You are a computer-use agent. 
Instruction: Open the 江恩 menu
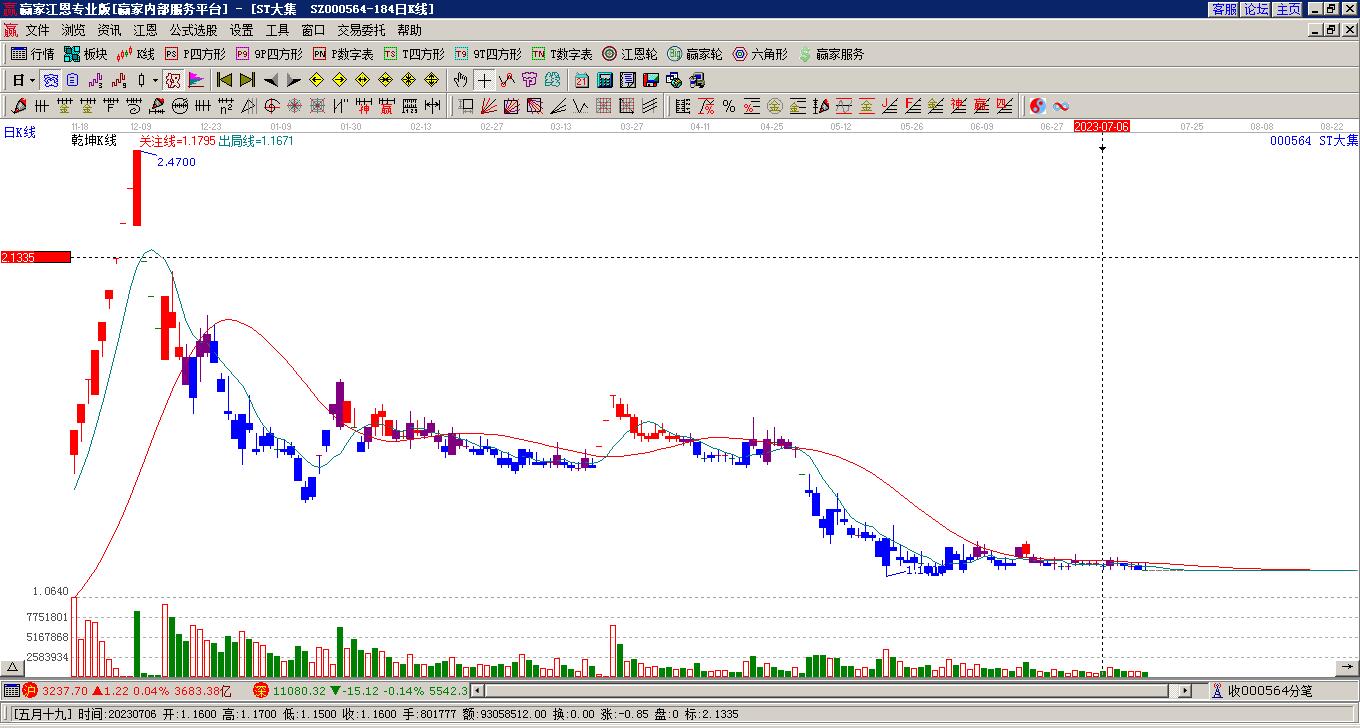coord(145,31)
